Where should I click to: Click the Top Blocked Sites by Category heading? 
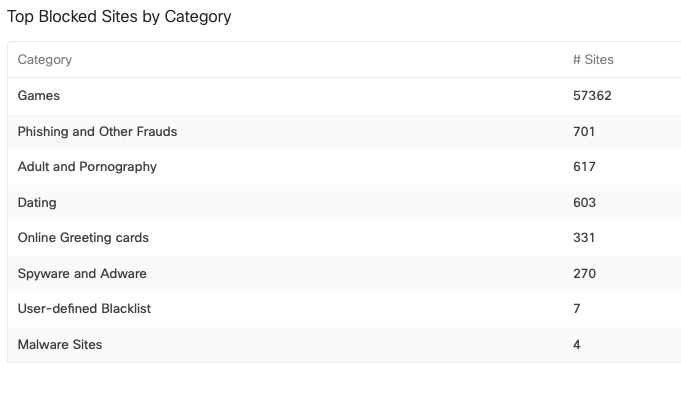coord(119,17)
